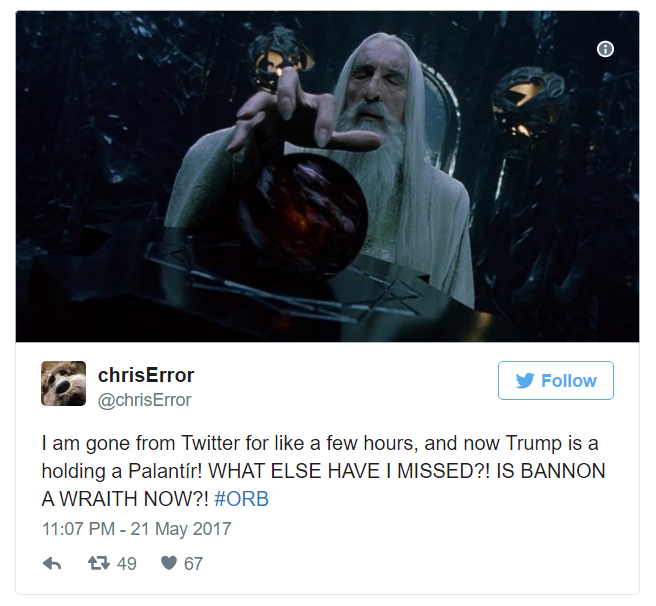View the 67 likes count
Screen dimensions: 656x606
(193, 564)
